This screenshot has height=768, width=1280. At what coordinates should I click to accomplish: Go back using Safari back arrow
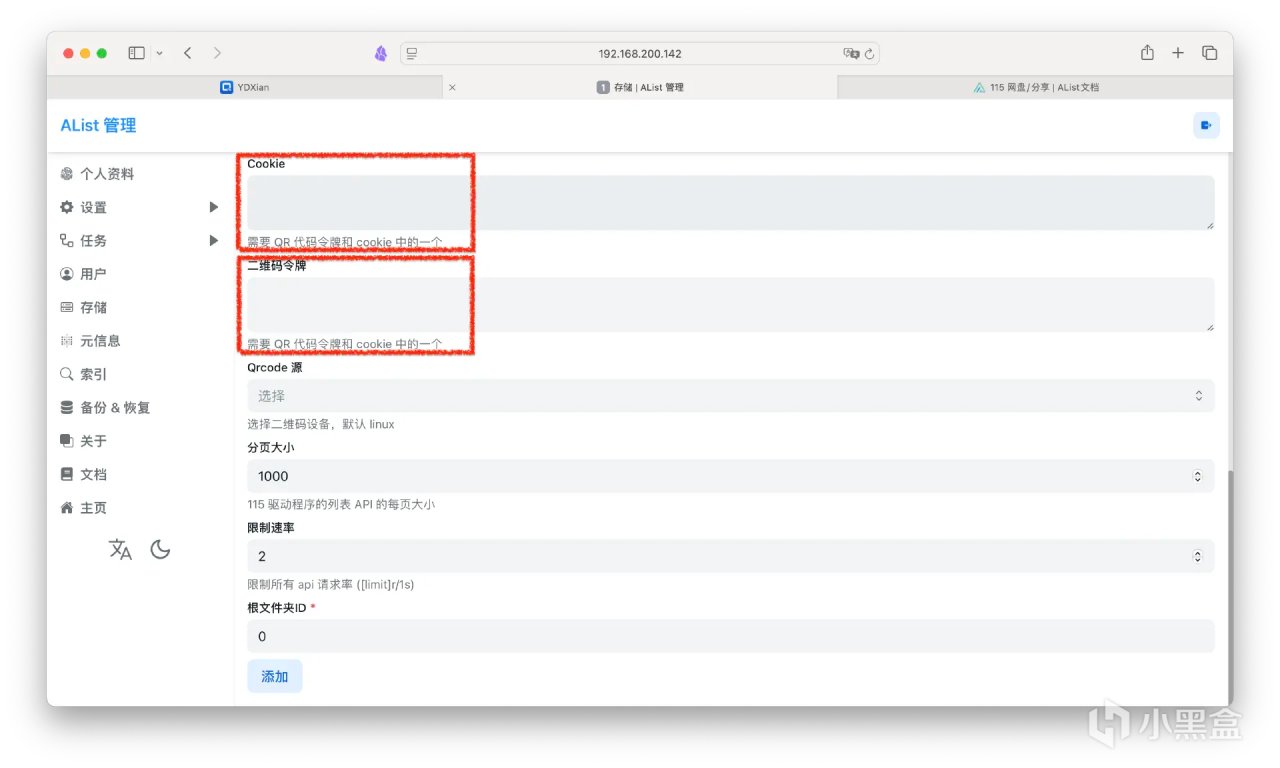coord(187,53)
